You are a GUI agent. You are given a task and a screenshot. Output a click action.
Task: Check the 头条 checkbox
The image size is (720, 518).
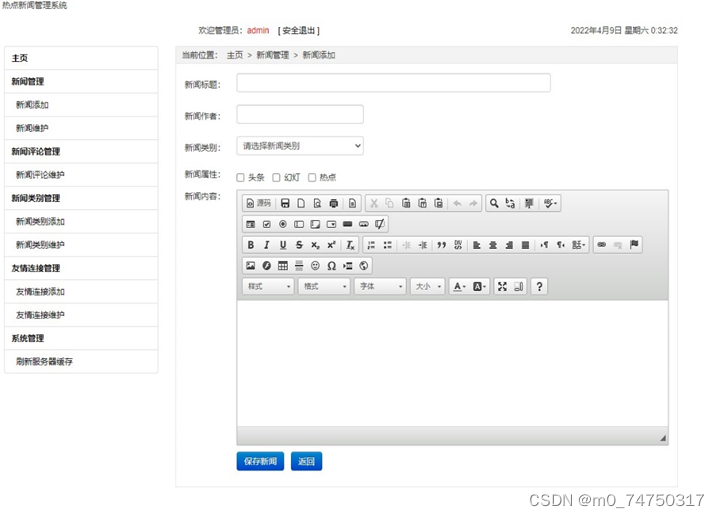[241, 178]
